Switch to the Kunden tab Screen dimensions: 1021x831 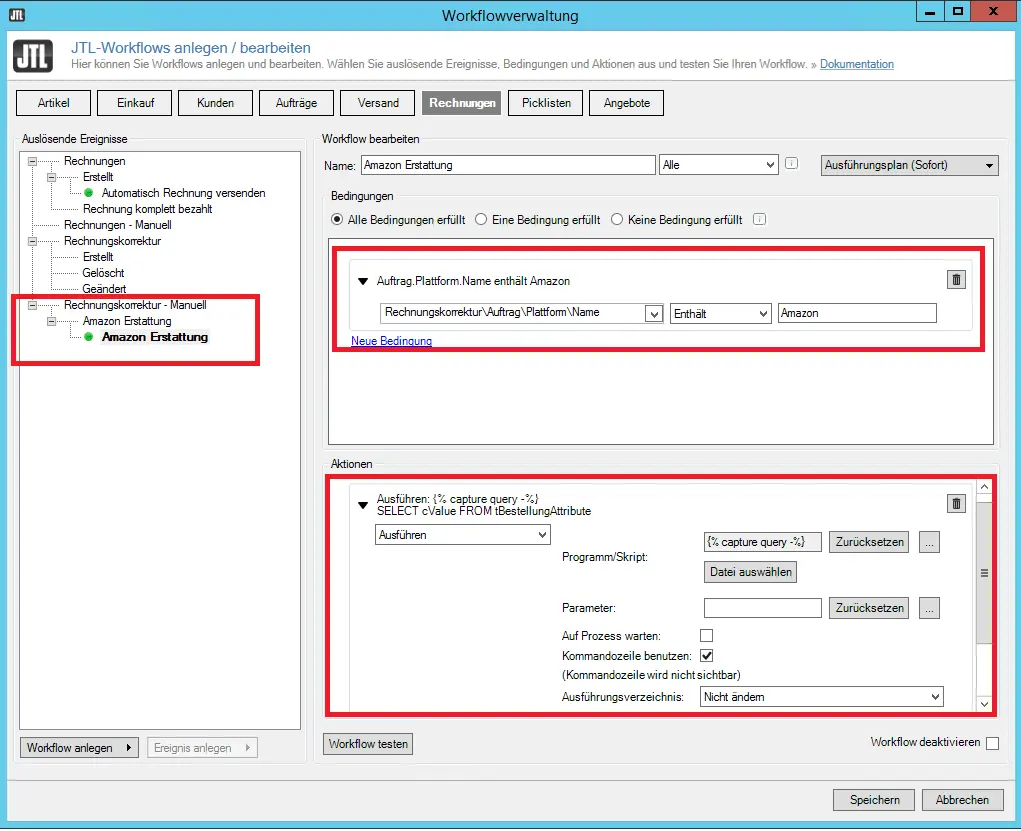[216, 103]
